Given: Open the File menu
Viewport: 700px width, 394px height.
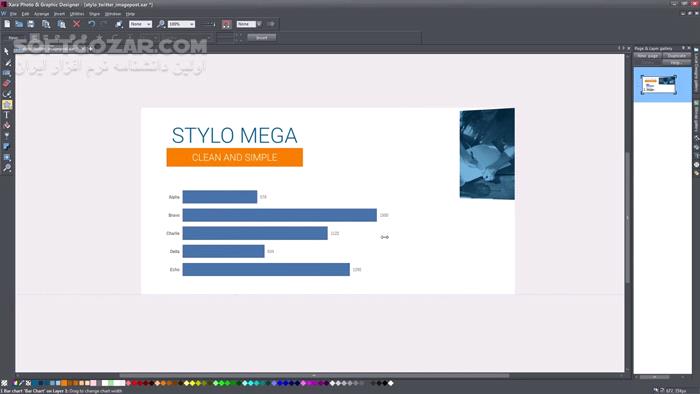Looking at the screenshot, I should click(x=13, y=14).
